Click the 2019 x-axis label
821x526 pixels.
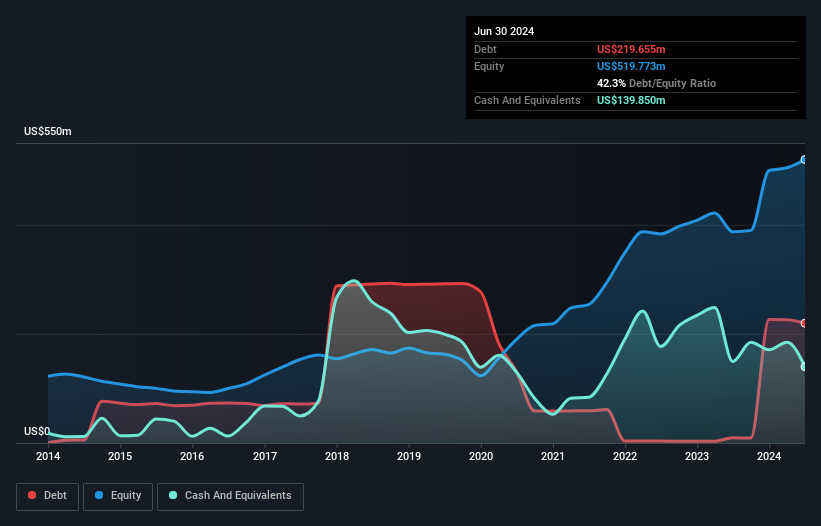point(409,456)
